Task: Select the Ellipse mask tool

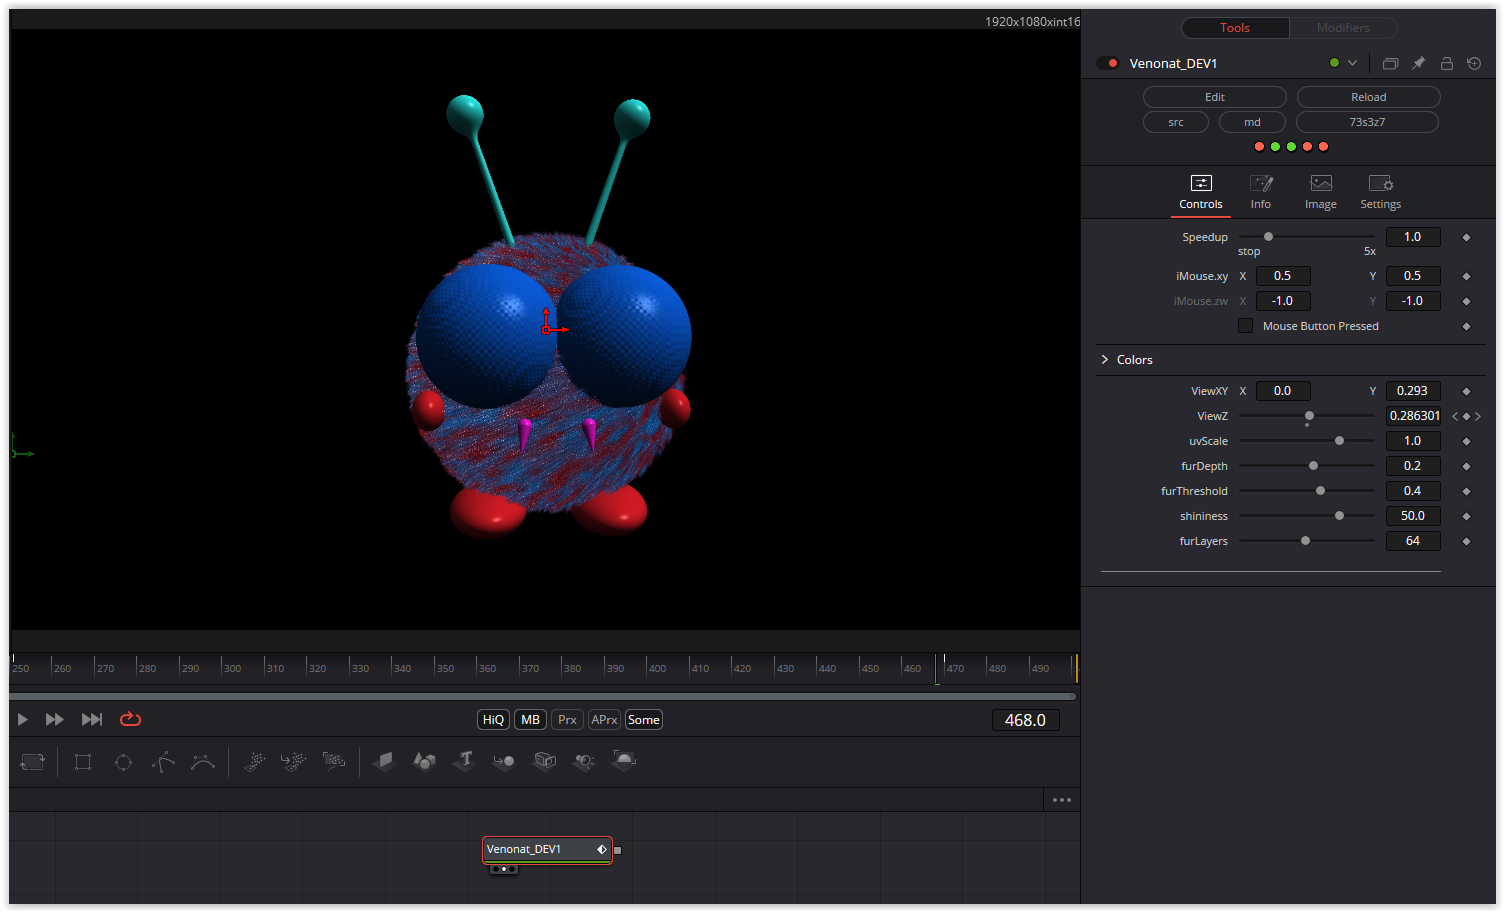Action: point(123,762)
